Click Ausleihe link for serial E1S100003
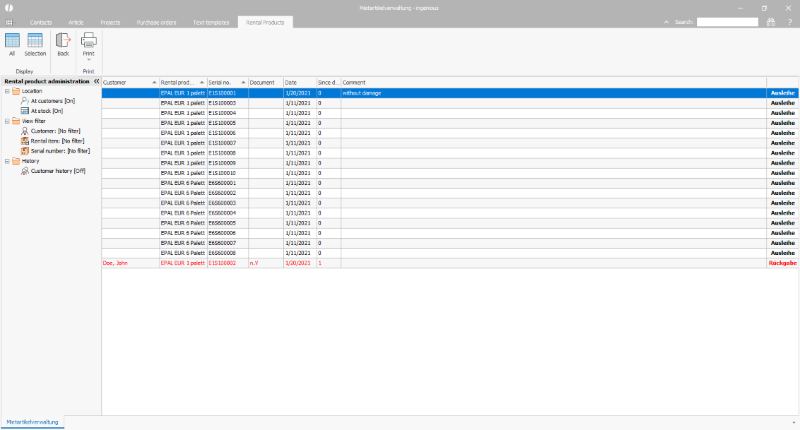Image resolution: width=800 pixels, height=430 pixels. [781, 103]
